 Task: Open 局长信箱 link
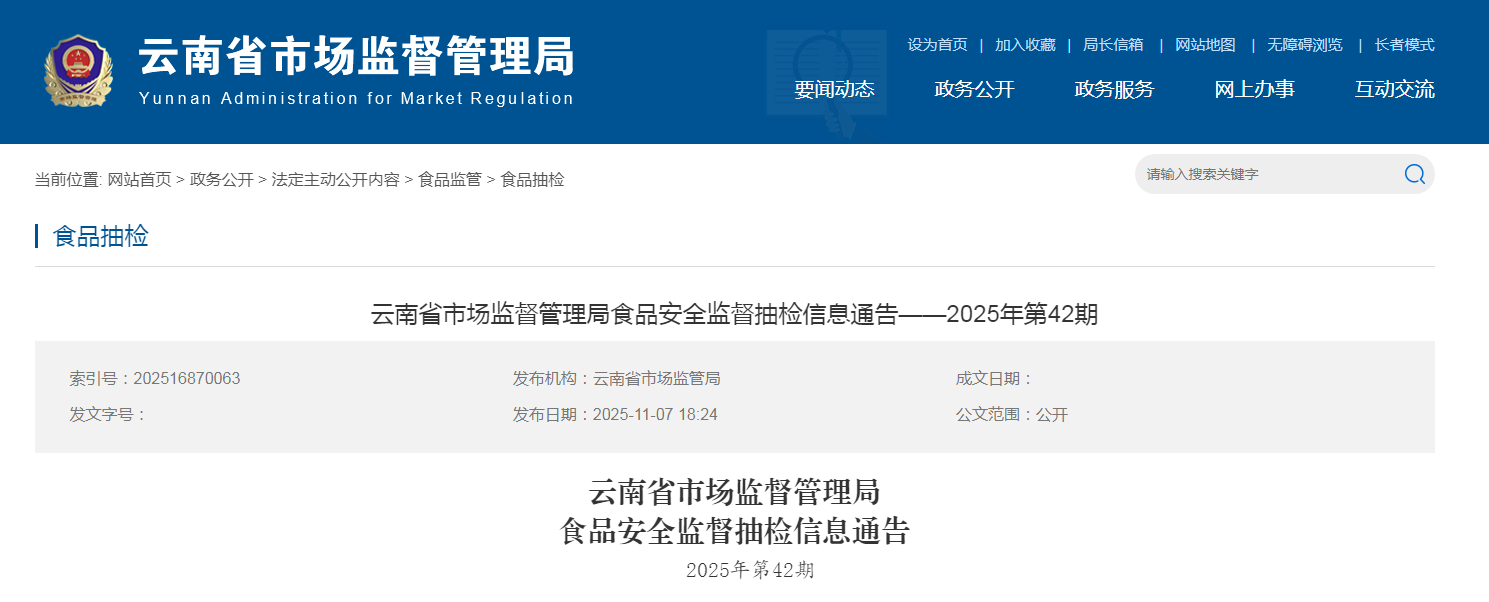[1113, 45]
